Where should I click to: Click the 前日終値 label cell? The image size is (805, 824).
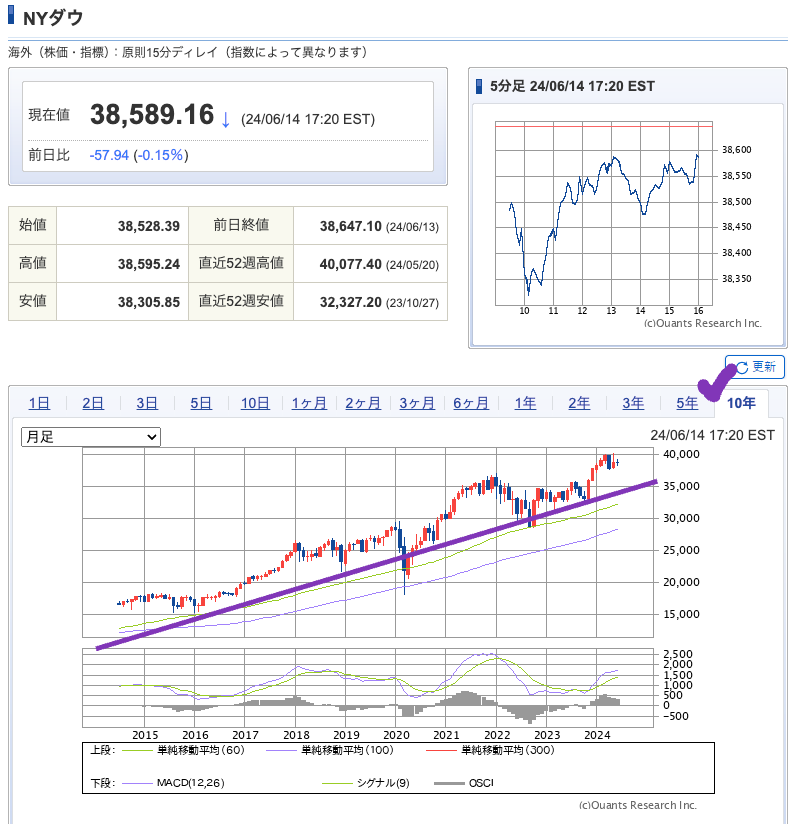coord(241,225)
